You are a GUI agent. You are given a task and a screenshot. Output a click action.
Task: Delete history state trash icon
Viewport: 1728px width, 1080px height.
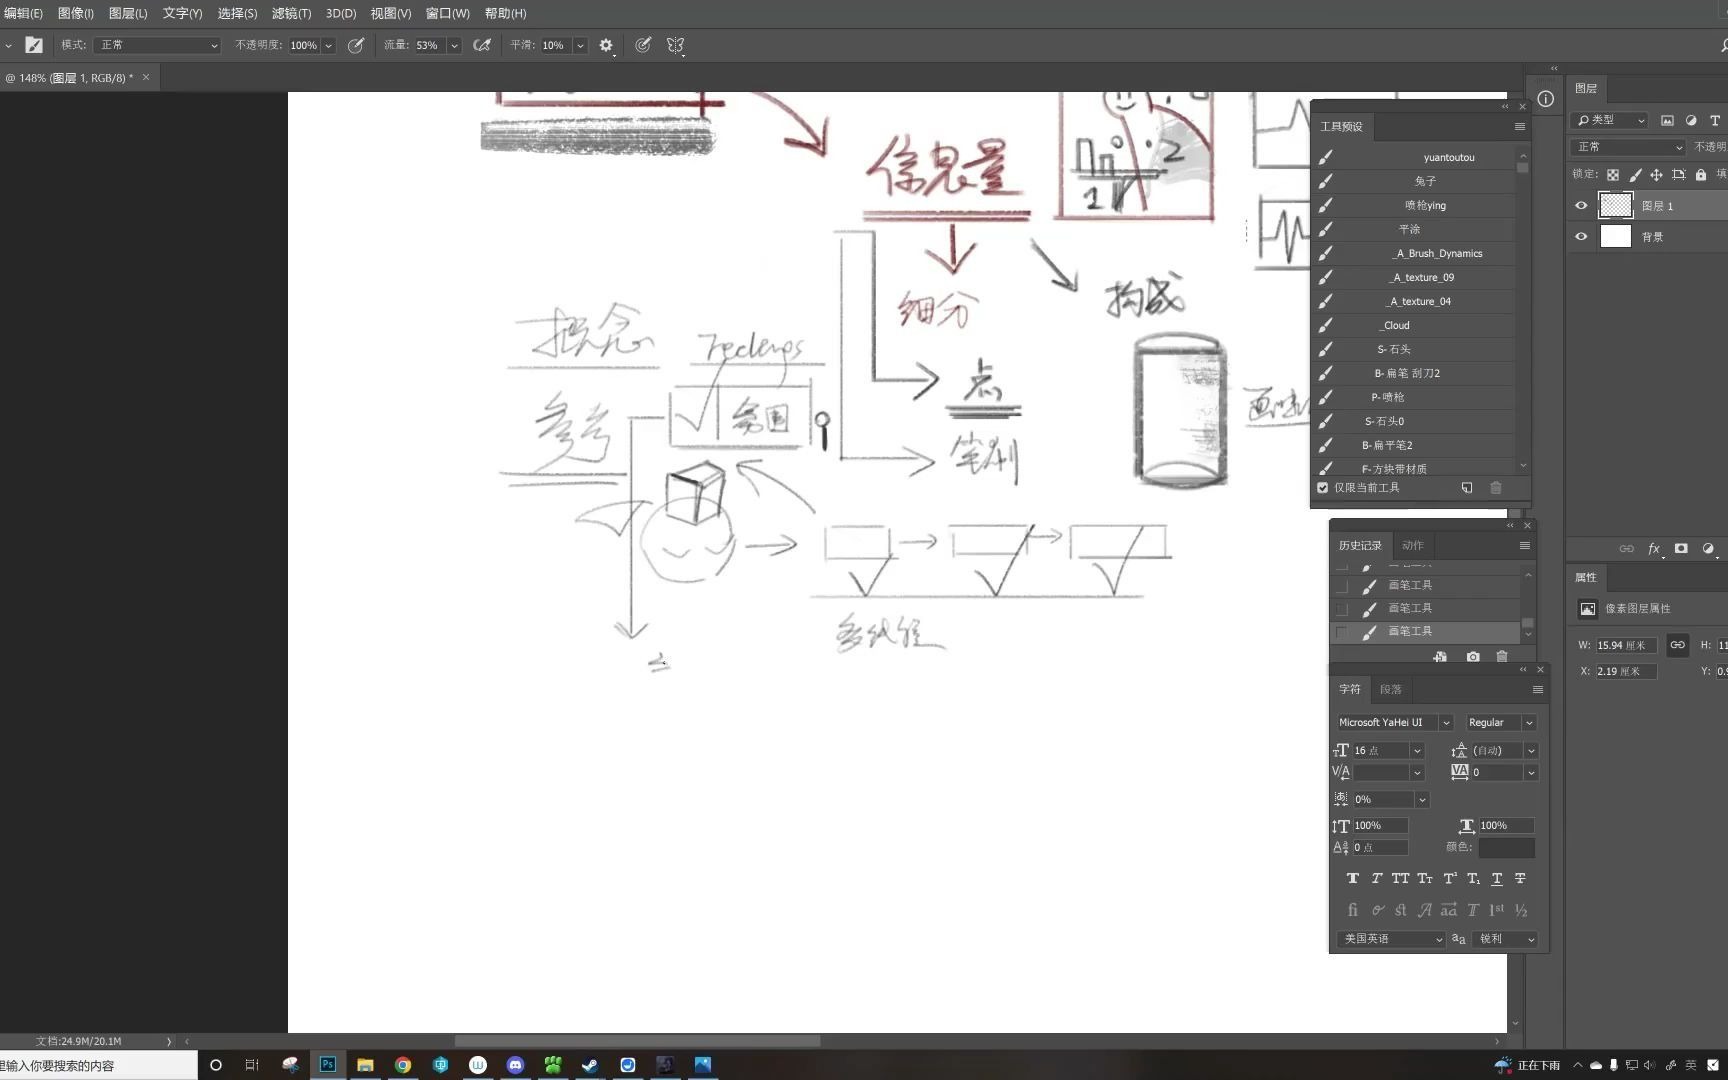click(x=1502, y=657)
